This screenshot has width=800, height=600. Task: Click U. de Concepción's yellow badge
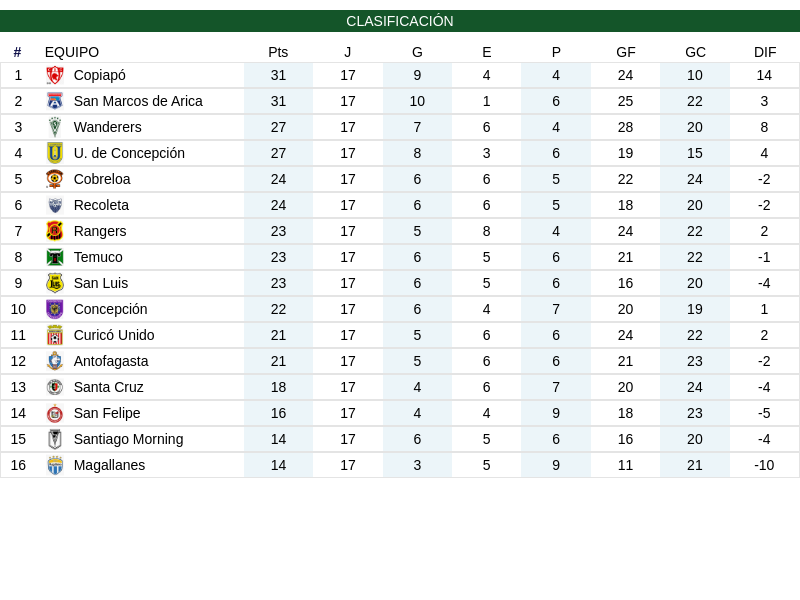pos(55,154)
